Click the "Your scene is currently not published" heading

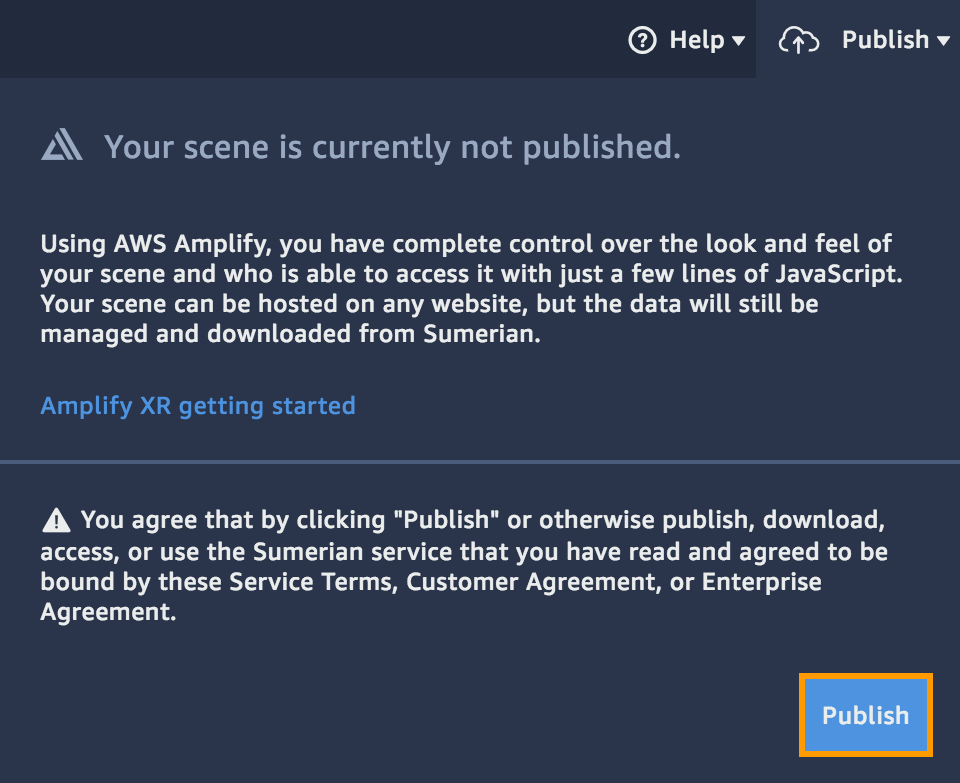392,148
